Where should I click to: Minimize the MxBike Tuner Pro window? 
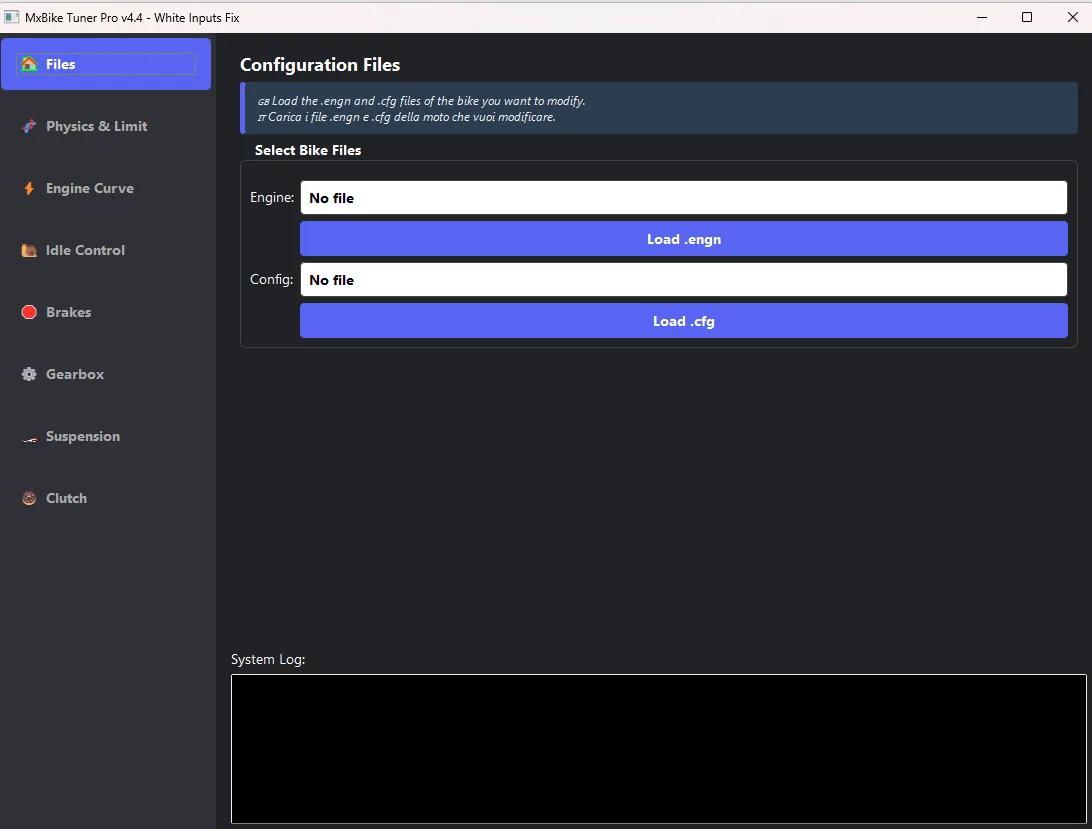[x=981, y=17]
